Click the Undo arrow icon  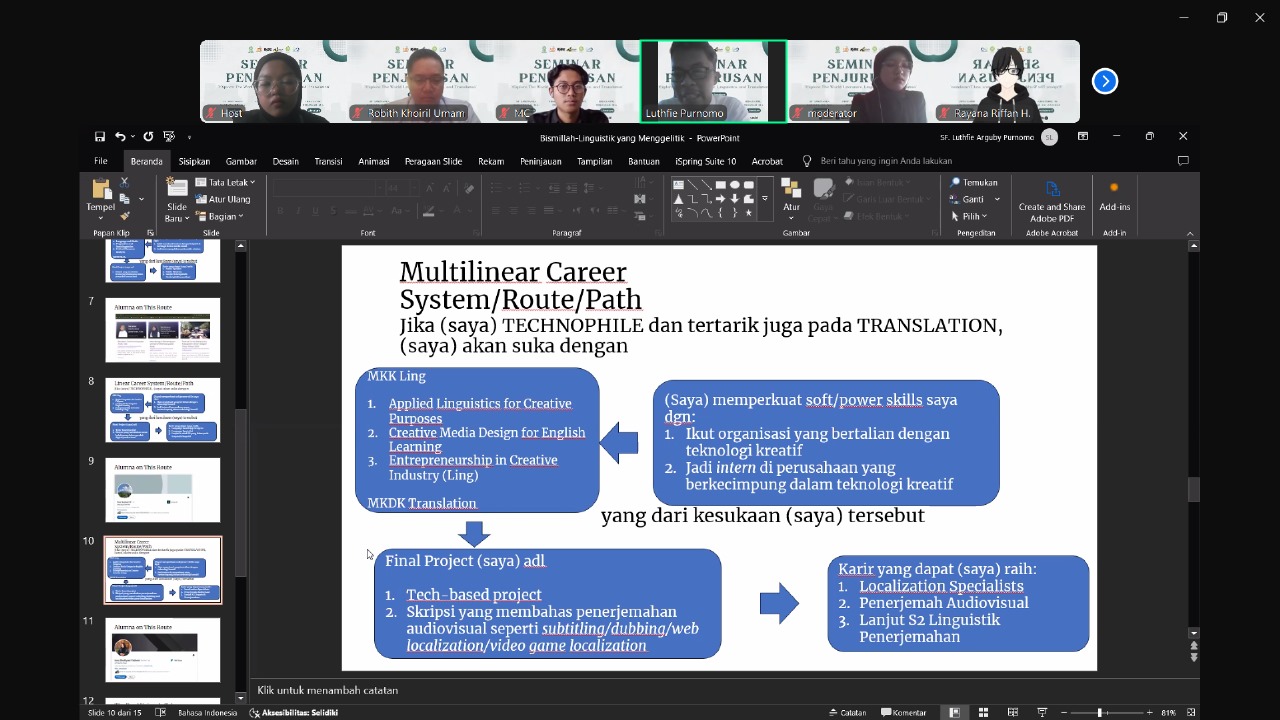click(x=120, y=137)
